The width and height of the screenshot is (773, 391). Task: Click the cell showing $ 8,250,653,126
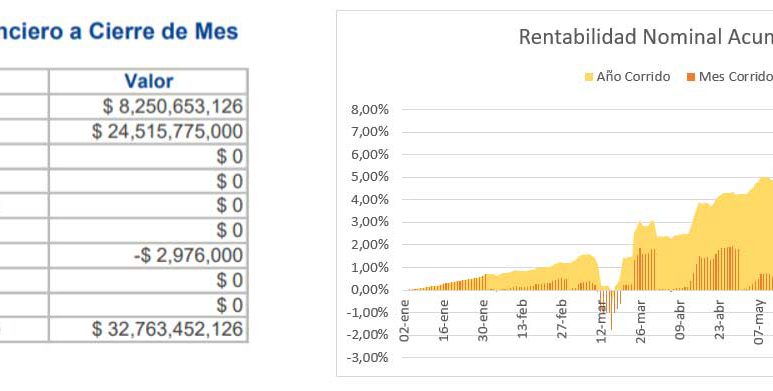pyautogui.click(x=148, y=107)
